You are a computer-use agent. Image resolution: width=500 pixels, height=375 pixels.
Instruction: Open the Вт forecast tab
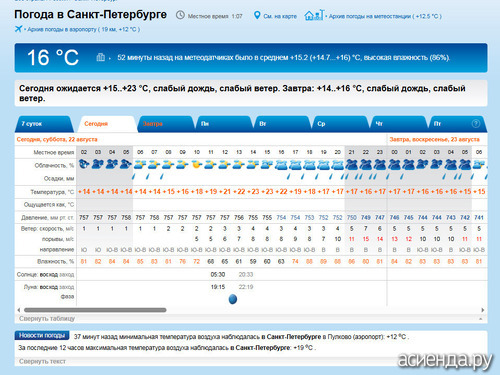[282, 124]
